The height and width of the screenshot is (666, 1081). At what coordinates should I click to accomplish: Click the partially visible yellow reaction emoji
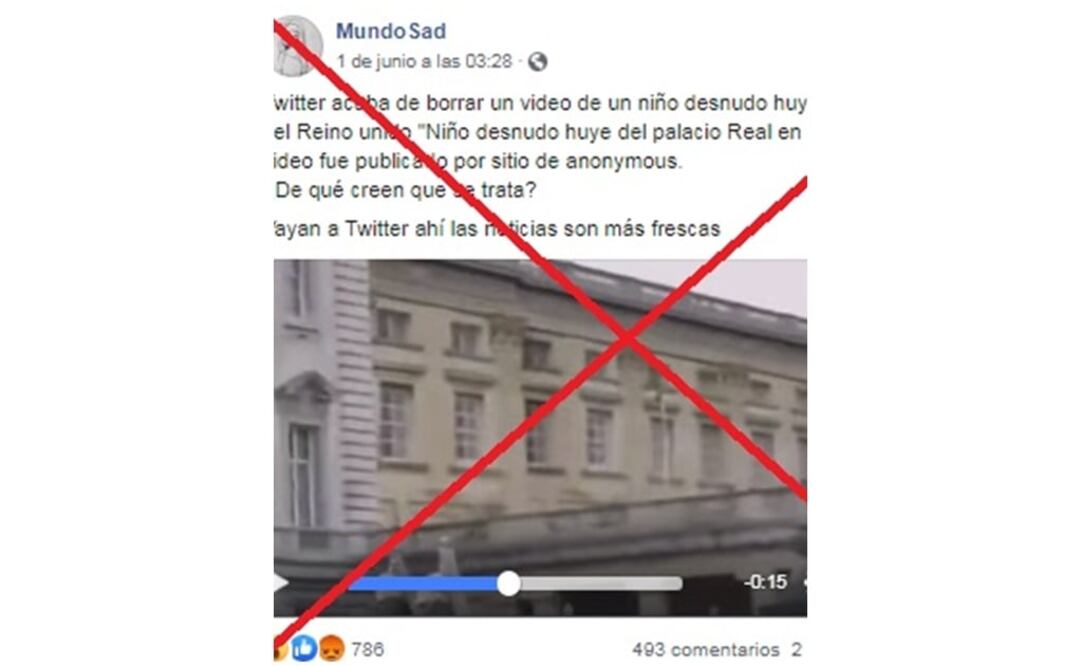click(281, 649)
